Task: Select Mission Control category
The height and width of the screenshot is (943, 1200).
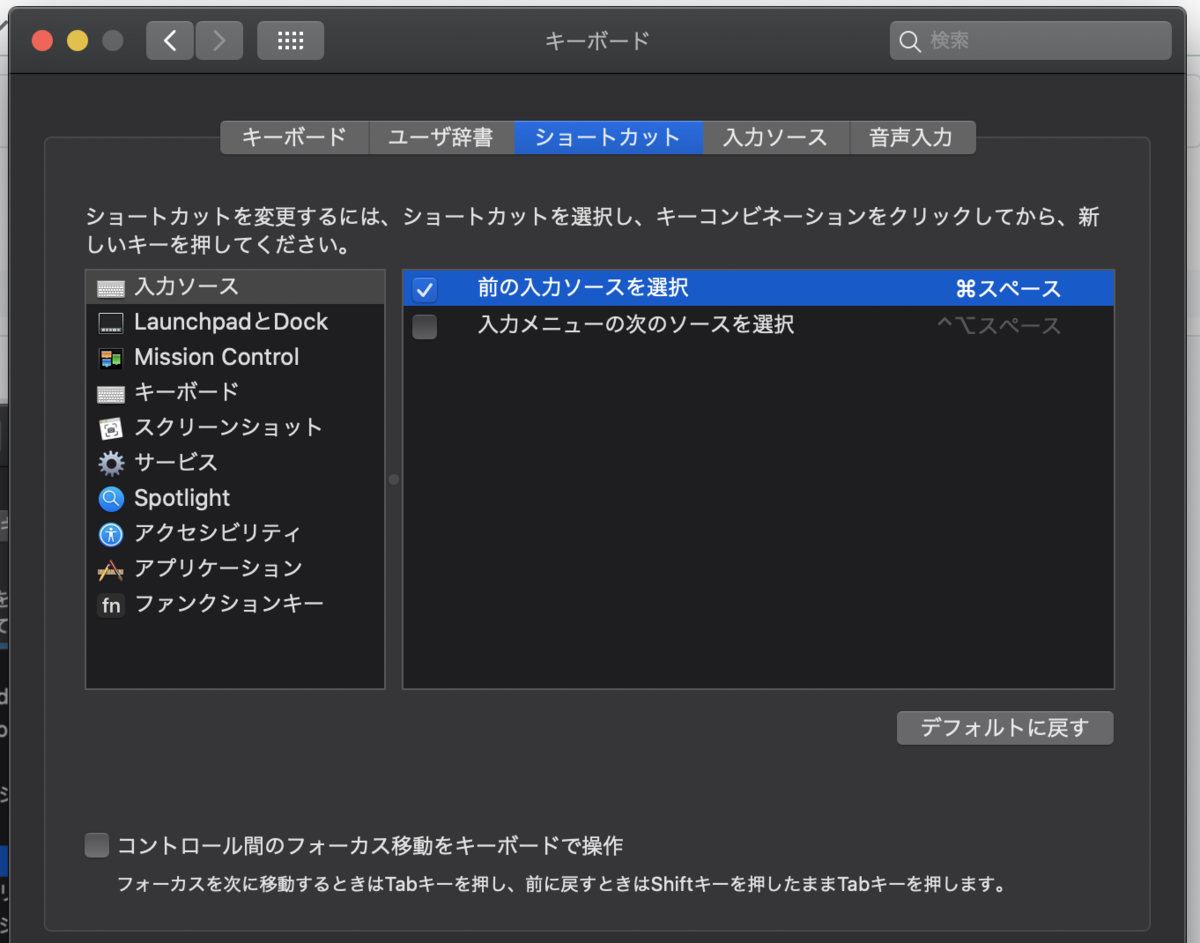Action: pyautogui.click(x=235, y=357)
